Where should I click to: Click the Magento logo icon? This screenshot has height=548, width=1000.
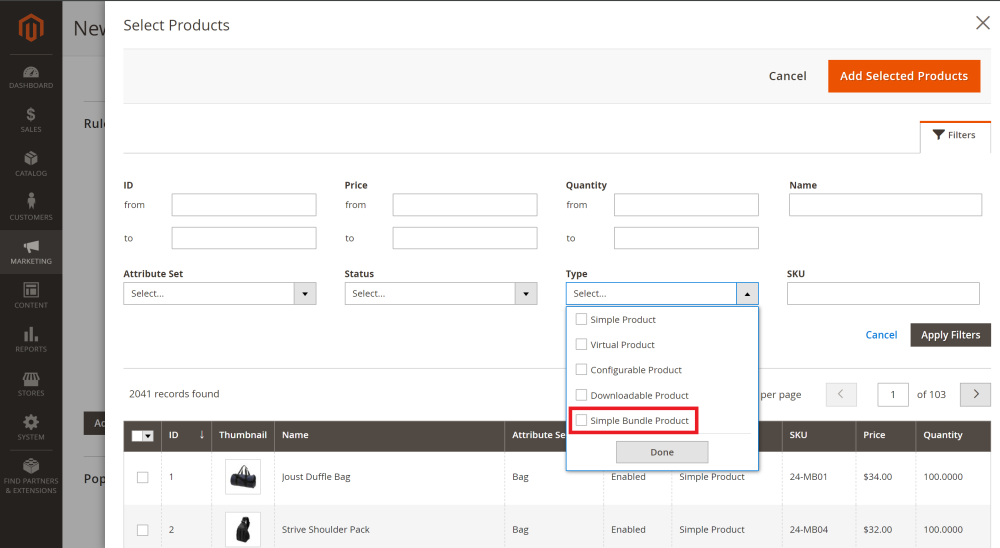[x=31, y=28]
